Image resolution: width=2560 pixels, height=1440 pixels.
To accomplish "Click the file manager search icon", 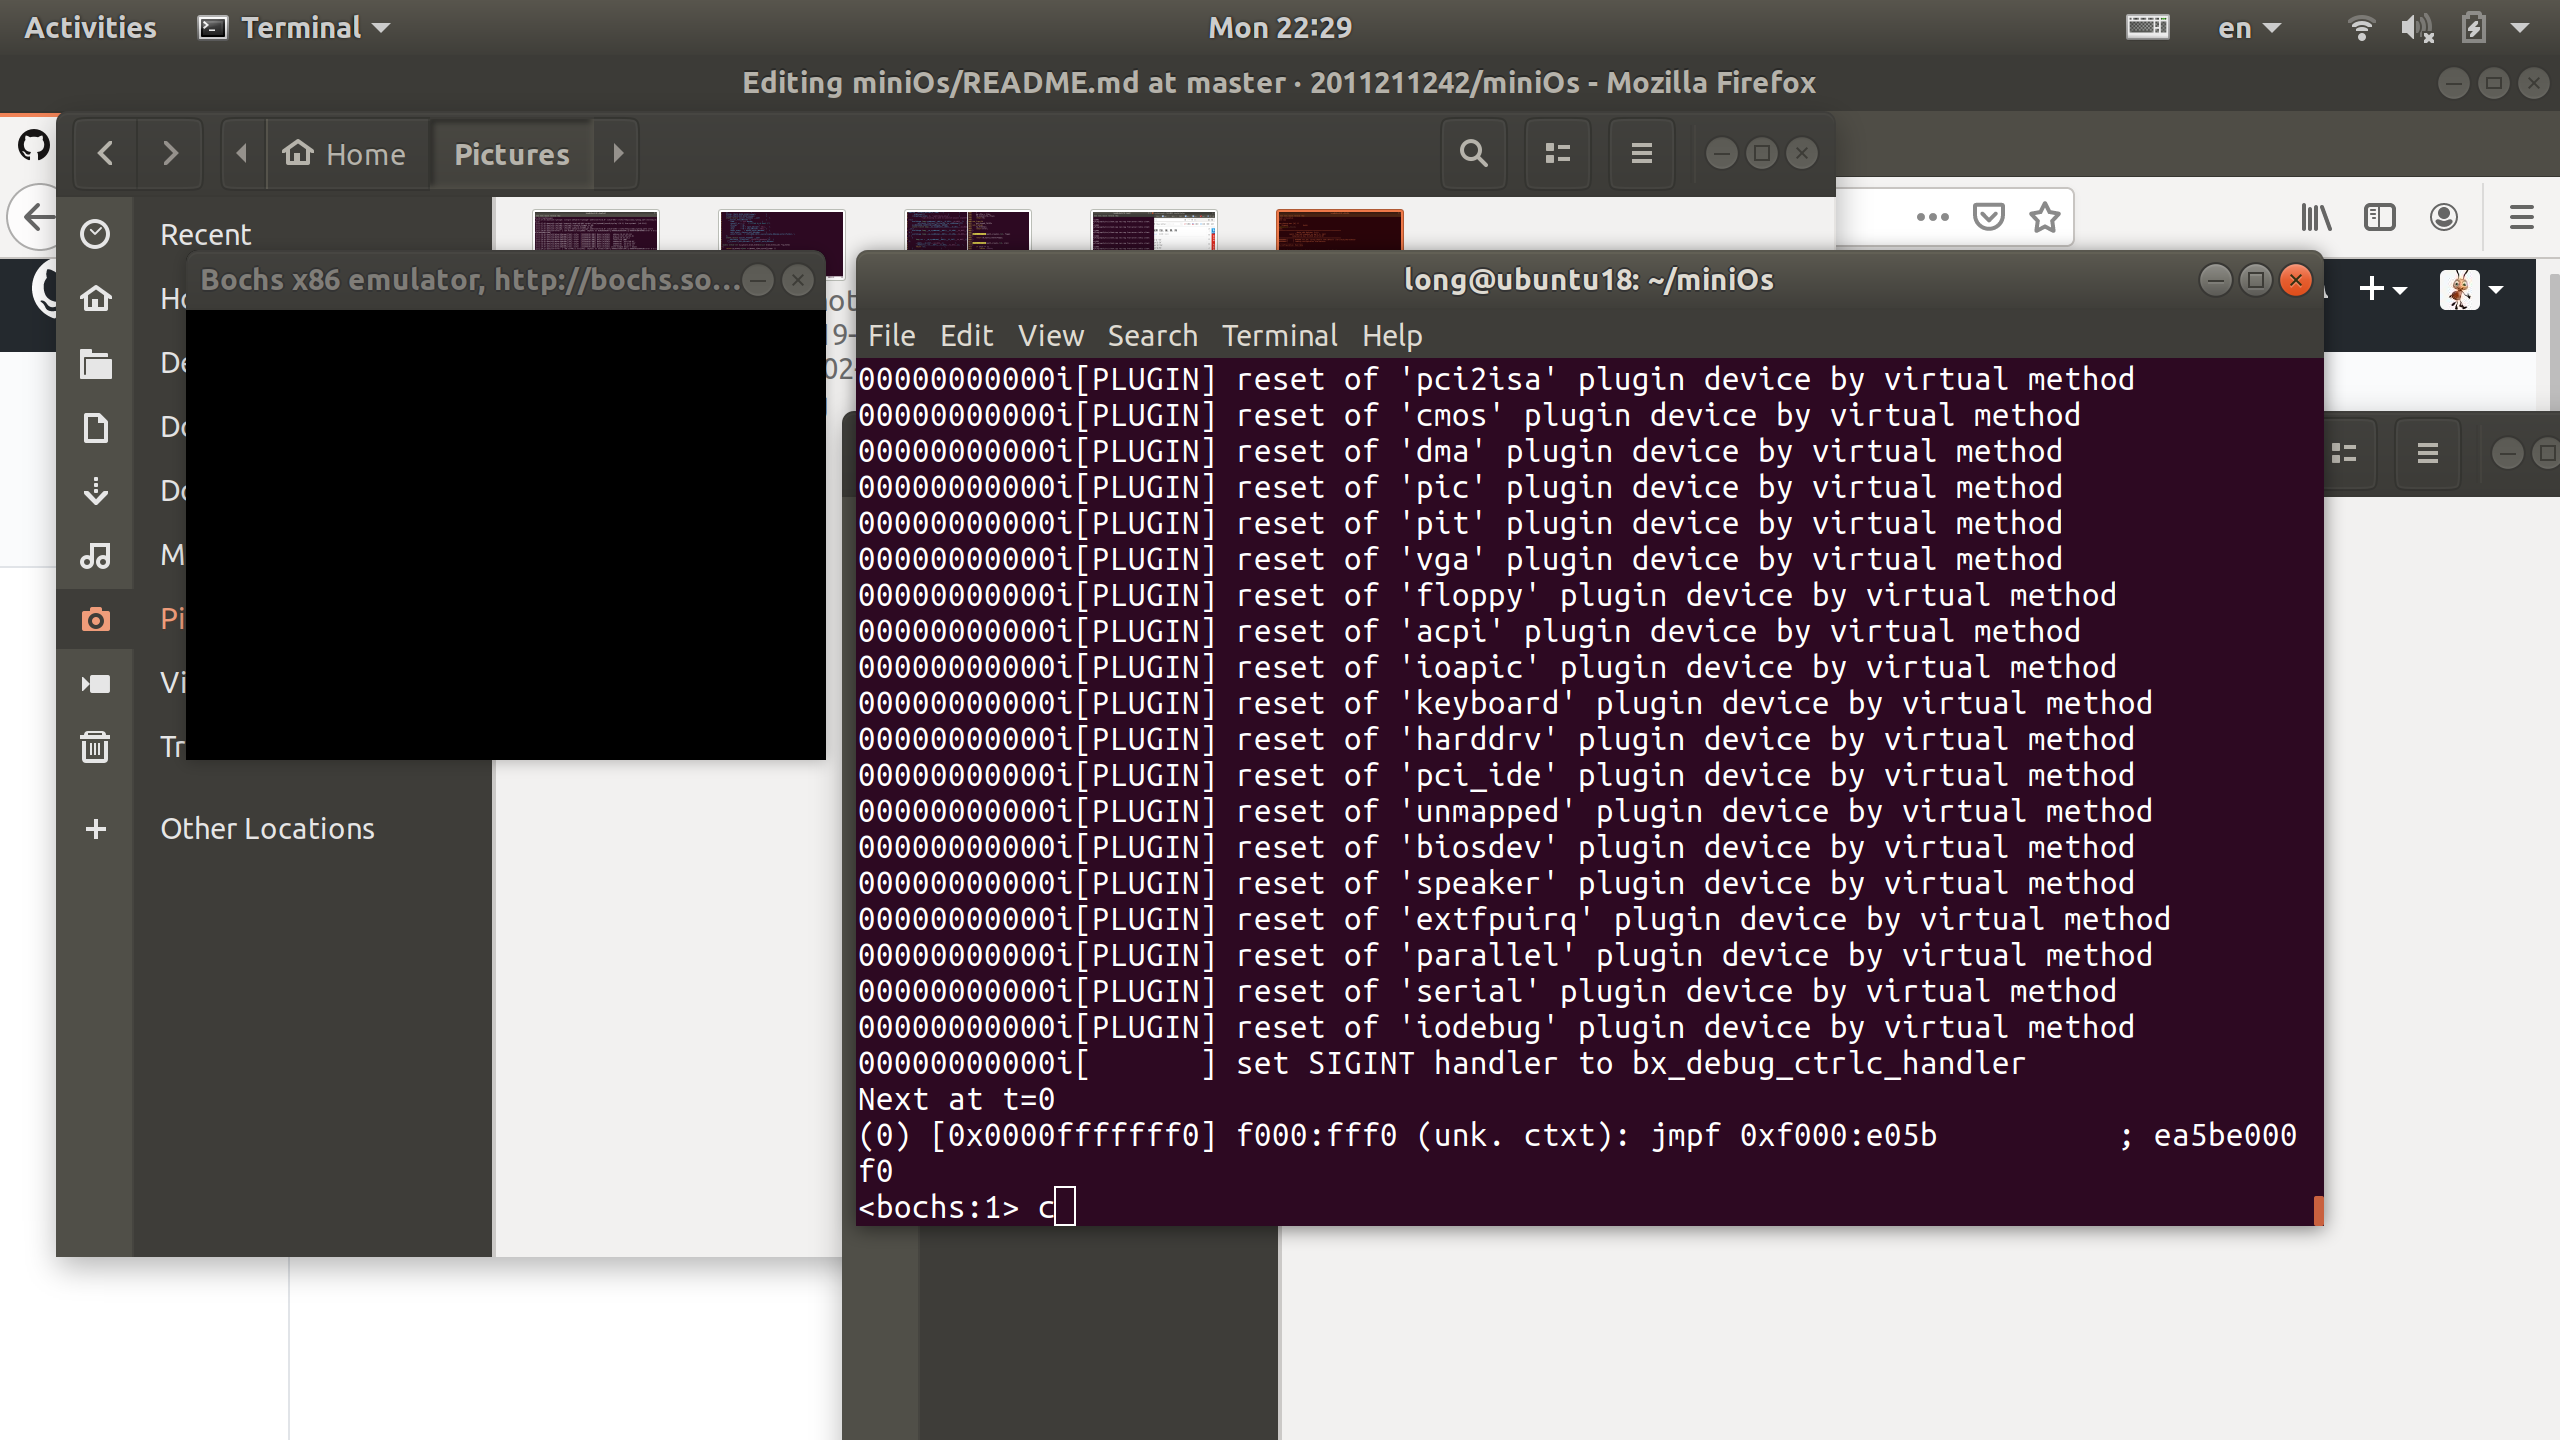I will click(1473, 153).
